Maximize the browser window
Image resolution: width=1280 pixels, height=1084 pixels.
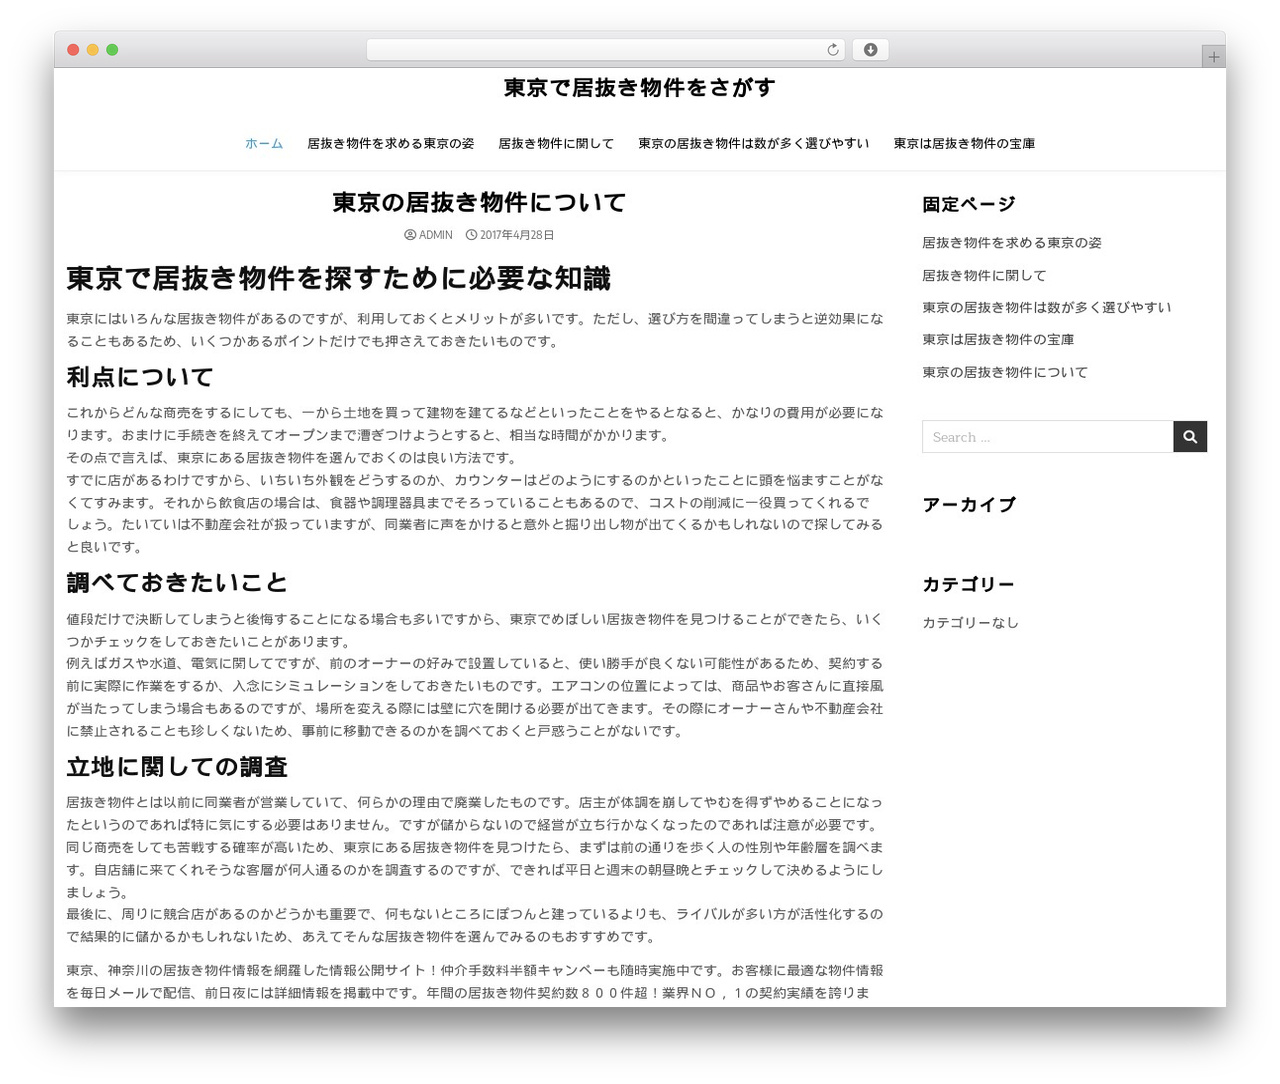tap(112, 50)
